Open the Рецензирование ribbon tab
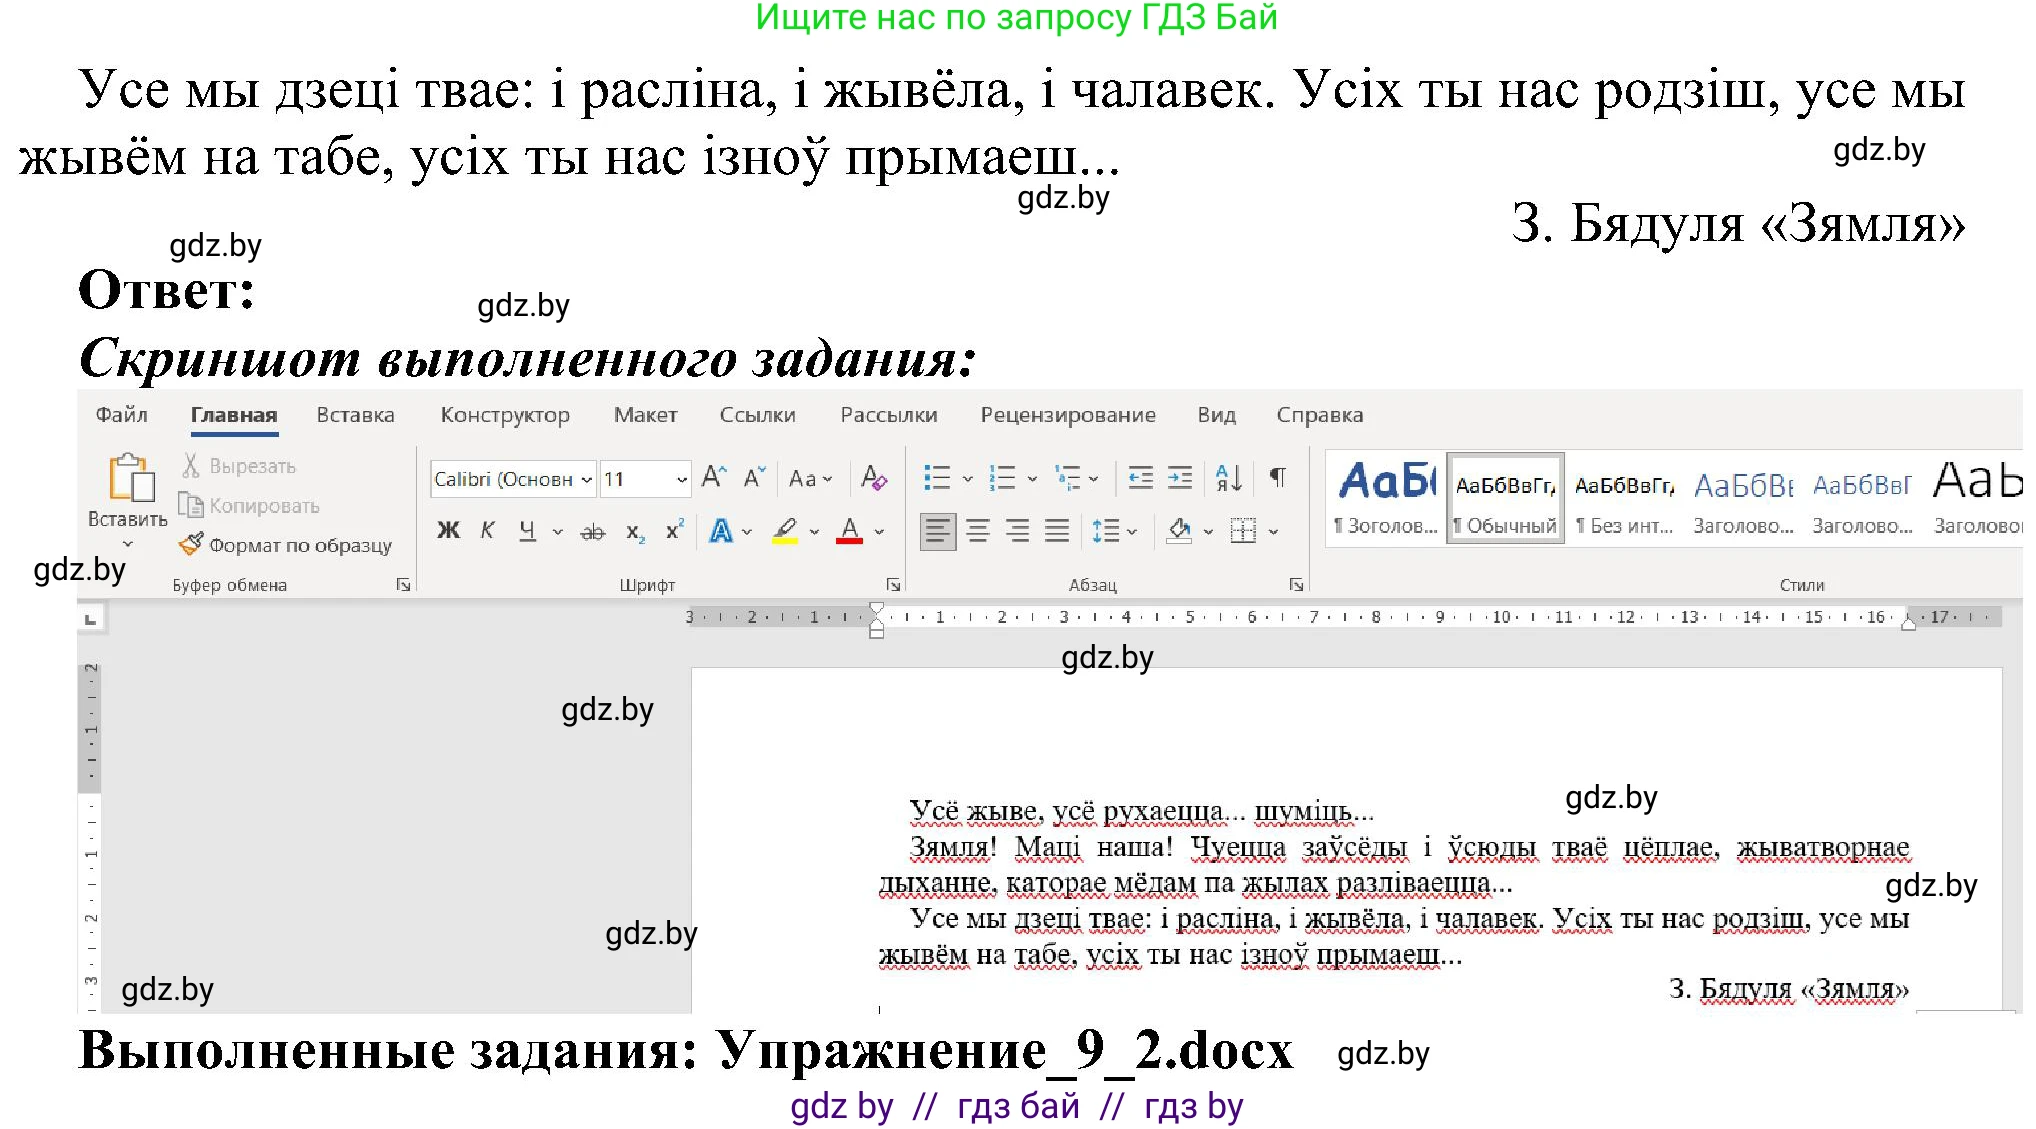2036x1129 pixels. 1069,414
